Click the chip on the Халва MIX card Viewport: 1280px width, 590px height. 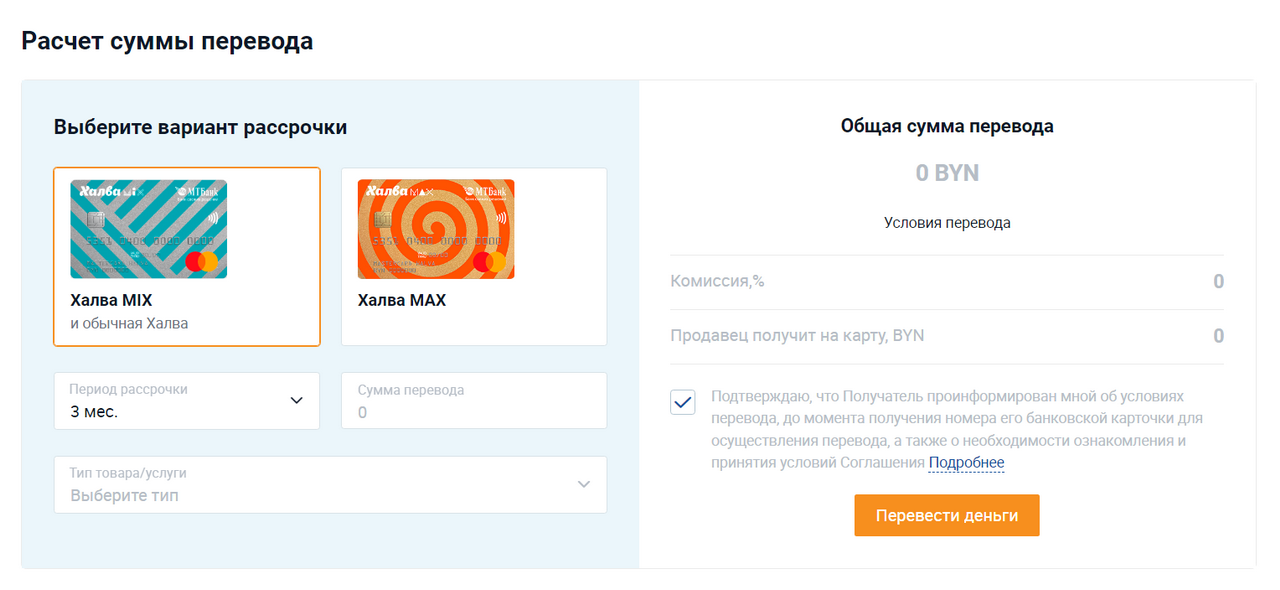(96, 220)
